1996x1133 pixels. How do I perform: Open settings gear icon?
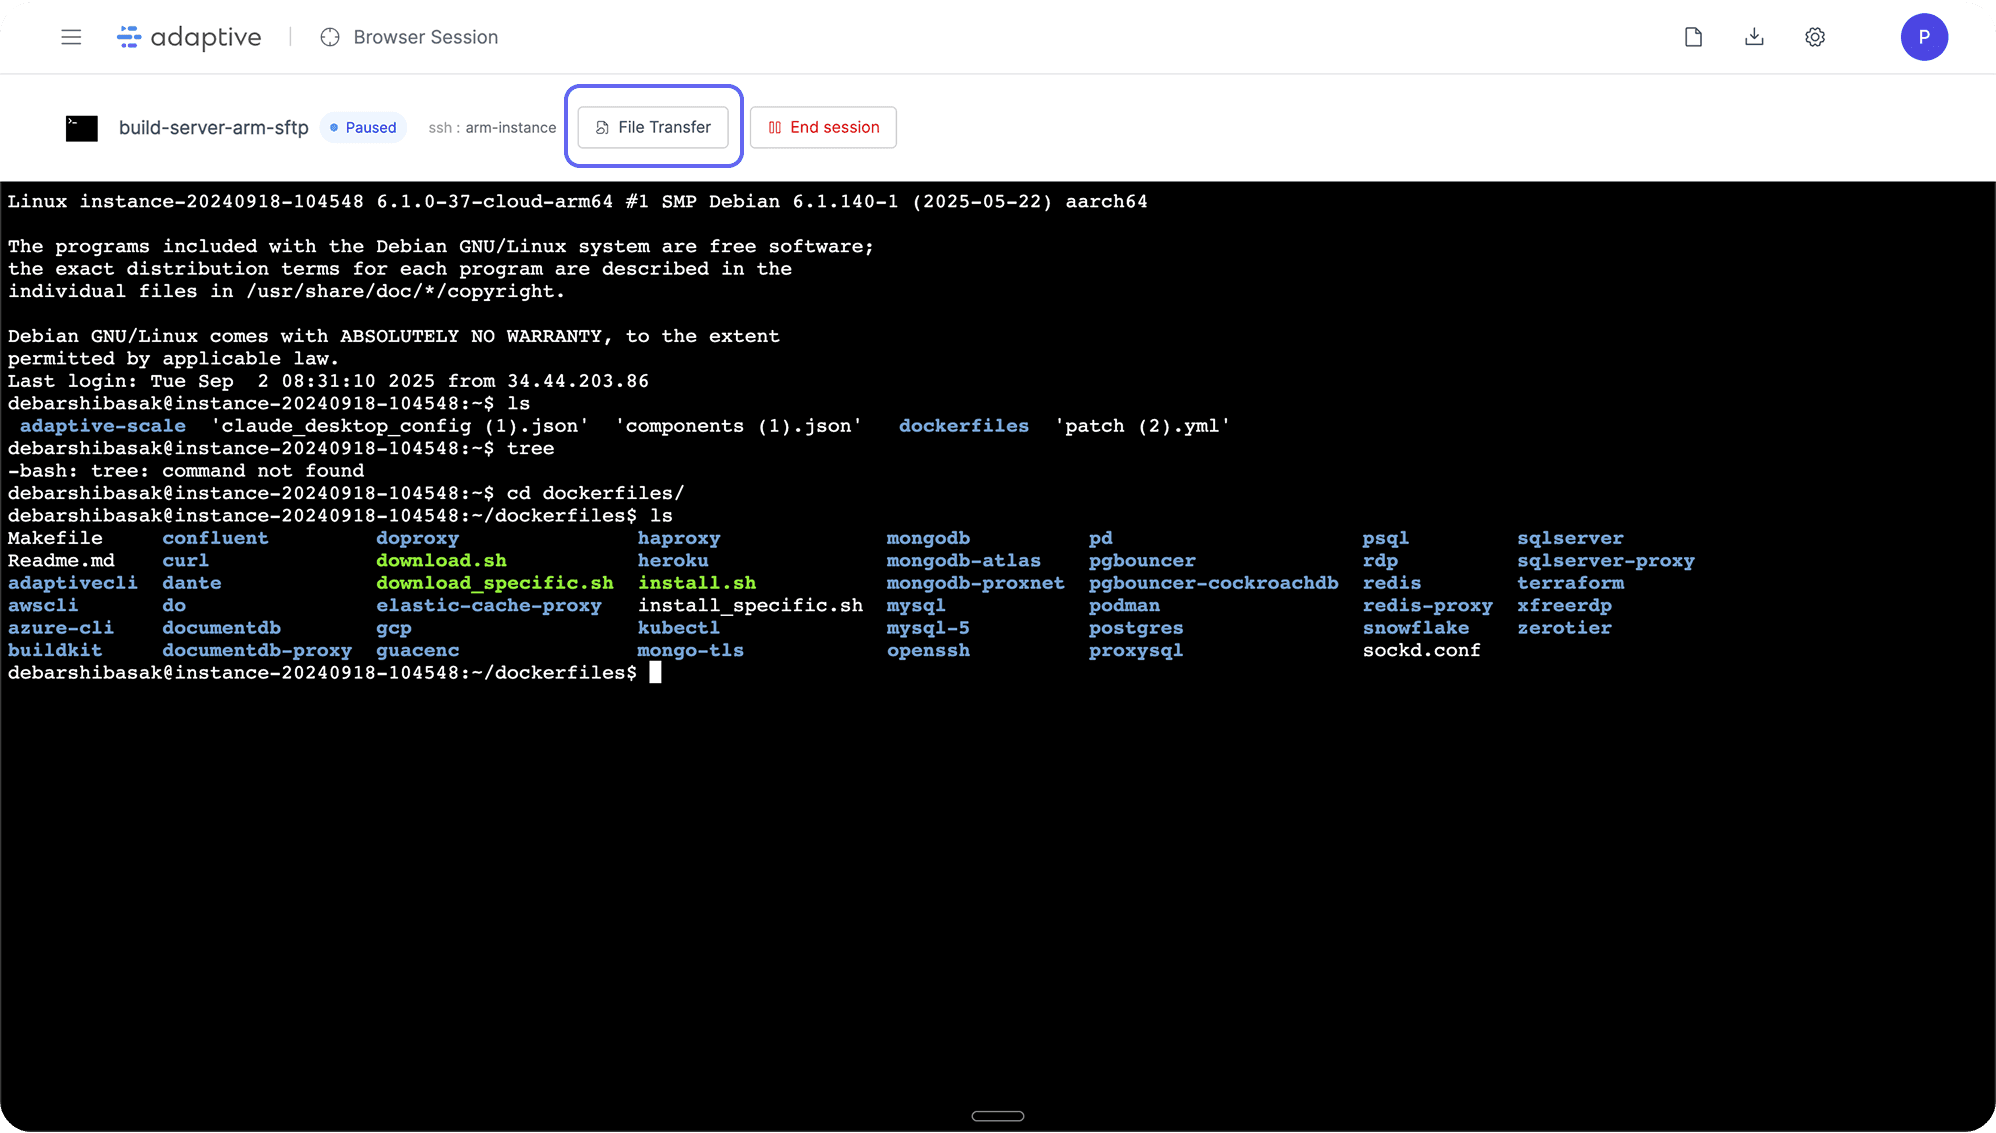coord(1815,37)
